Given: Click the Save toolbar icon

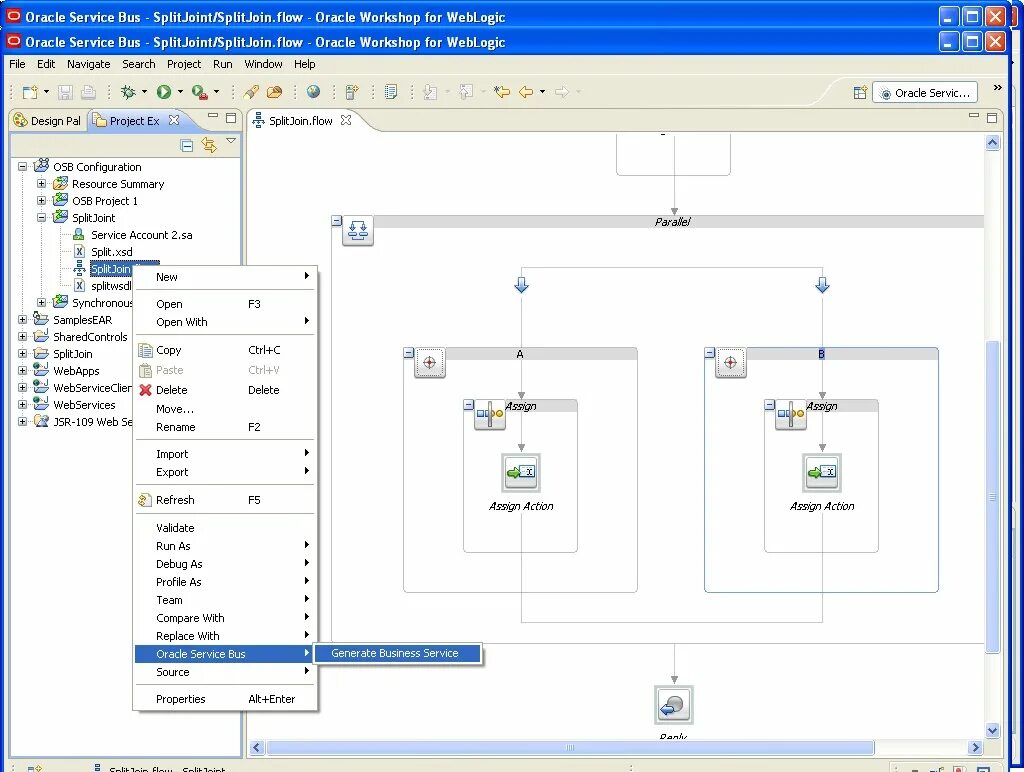Looking at the screenshot, I should (x=65, y=92).
